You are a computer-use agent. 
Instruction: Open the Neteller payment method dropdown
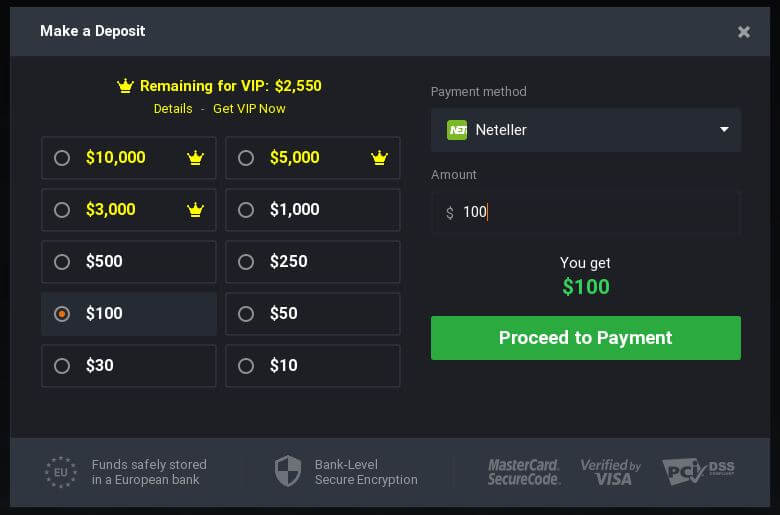tap(585, 130)
